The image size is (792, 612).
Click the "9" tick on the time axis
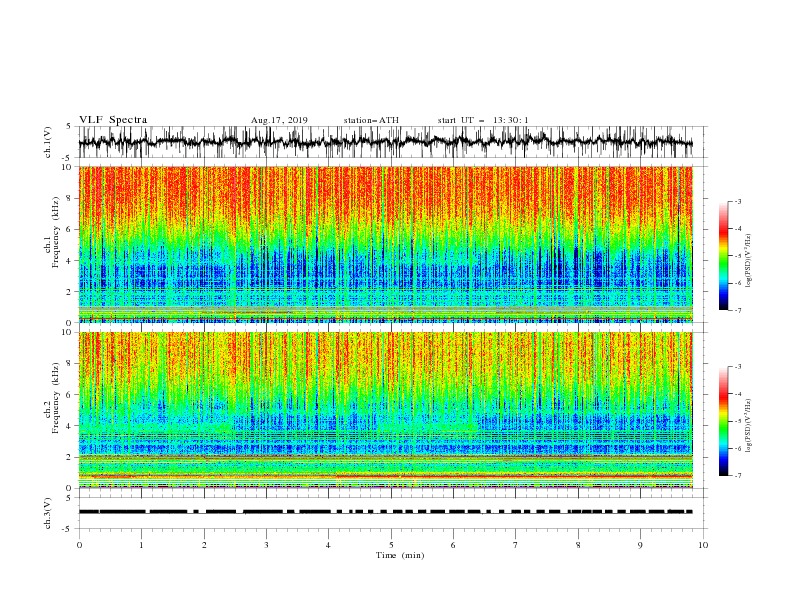(640, 545)
